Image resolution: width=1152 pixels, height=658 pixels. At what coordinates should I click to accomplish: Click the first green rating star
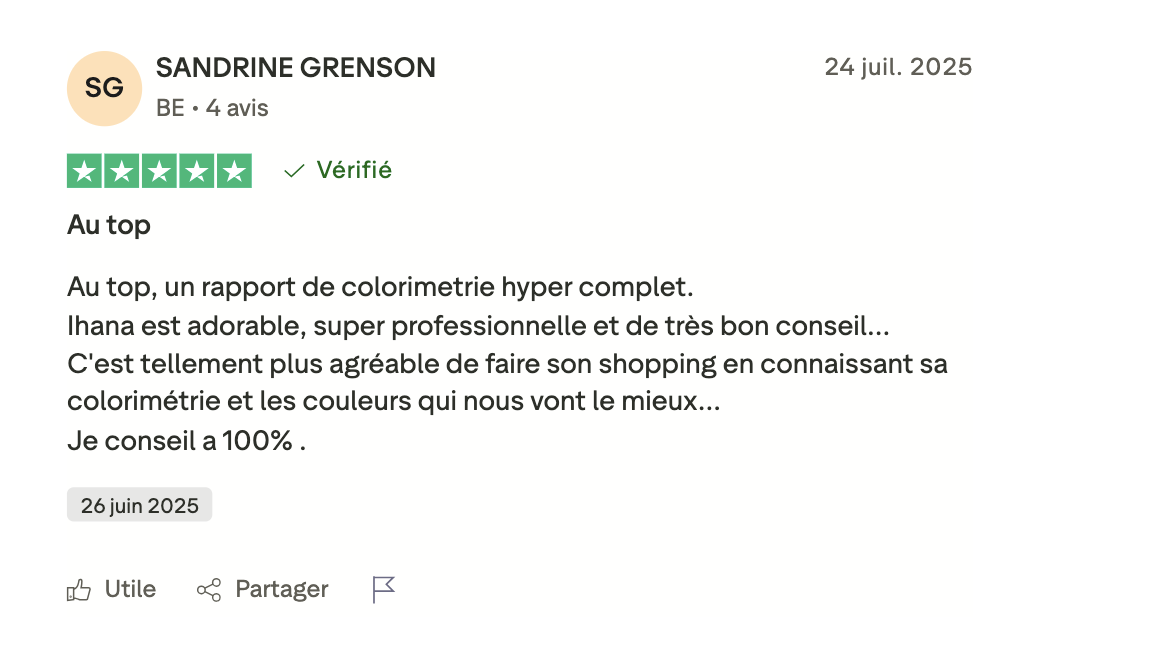coord(84,171)
